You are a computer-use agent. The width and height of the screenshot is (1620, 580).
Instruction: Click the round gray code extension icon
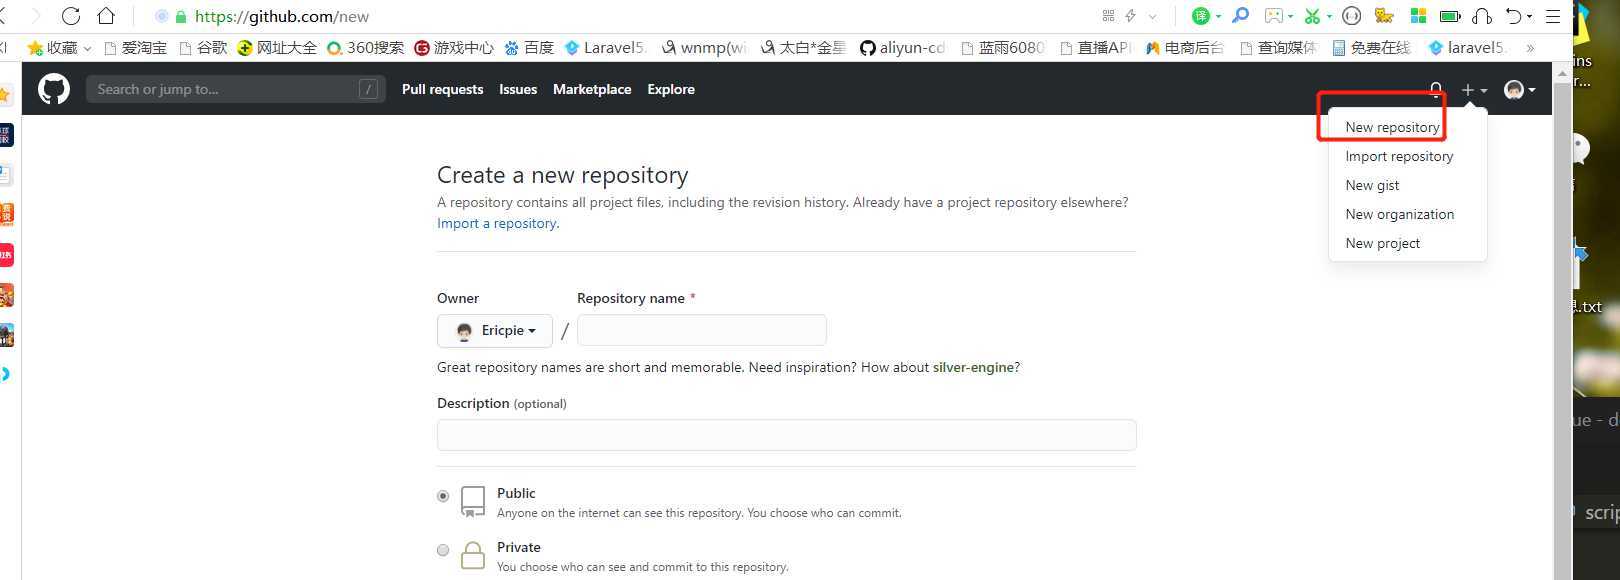point(1351,16)
